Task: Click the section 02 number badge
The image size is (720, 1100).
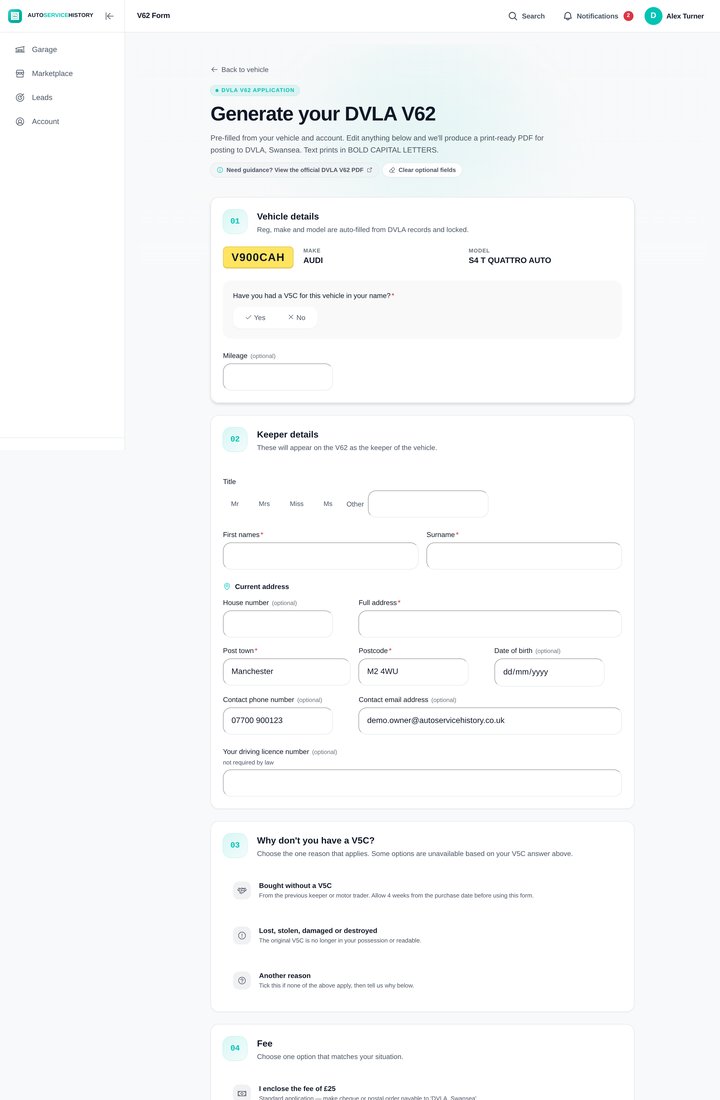Action: [x=235, y=439]
